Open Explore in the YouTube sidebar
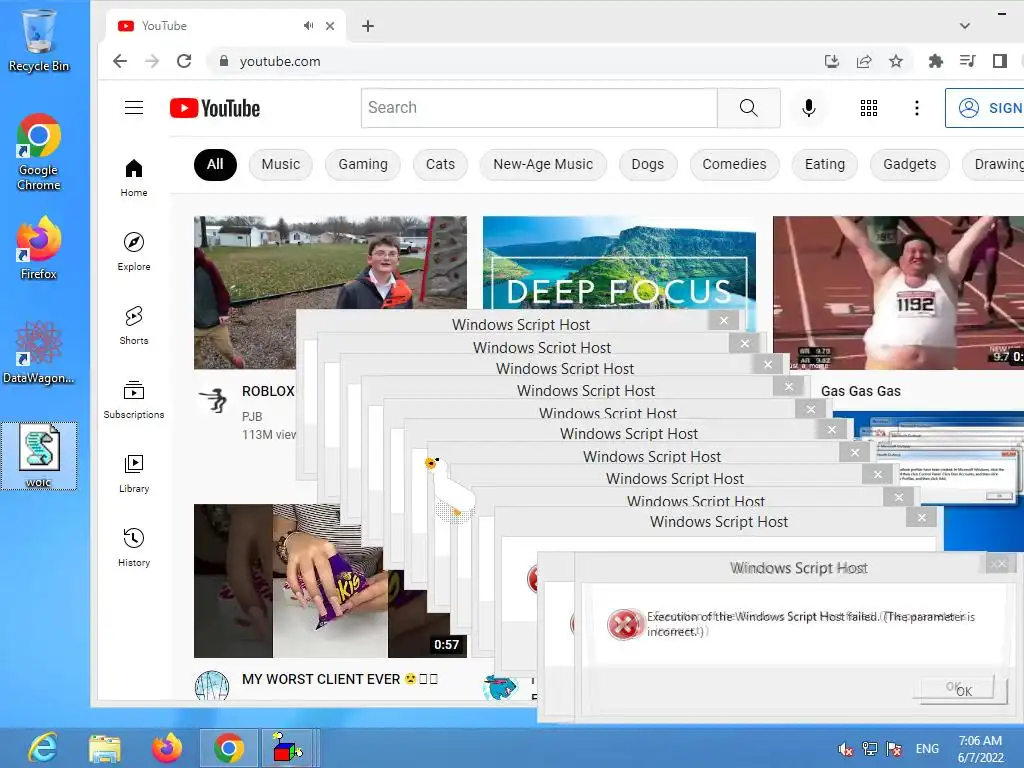This screenshot has width=1024, height=768. pyautogui.click(x=134, y=251)
